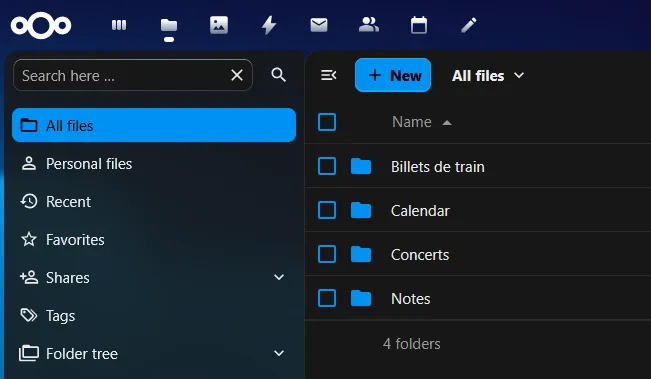Open the Mail app icon
Screen dimensions: 651x379
[319, 25]
